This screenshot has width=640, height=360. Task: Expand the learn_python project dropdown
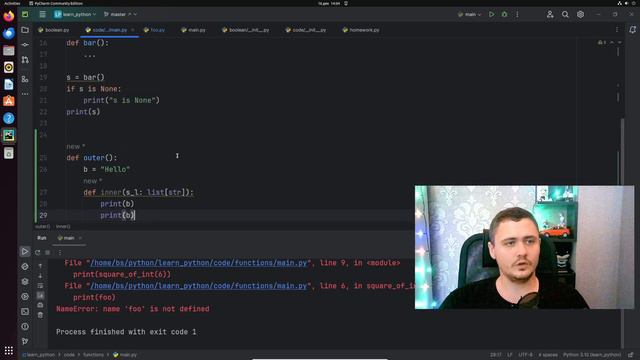75,14
